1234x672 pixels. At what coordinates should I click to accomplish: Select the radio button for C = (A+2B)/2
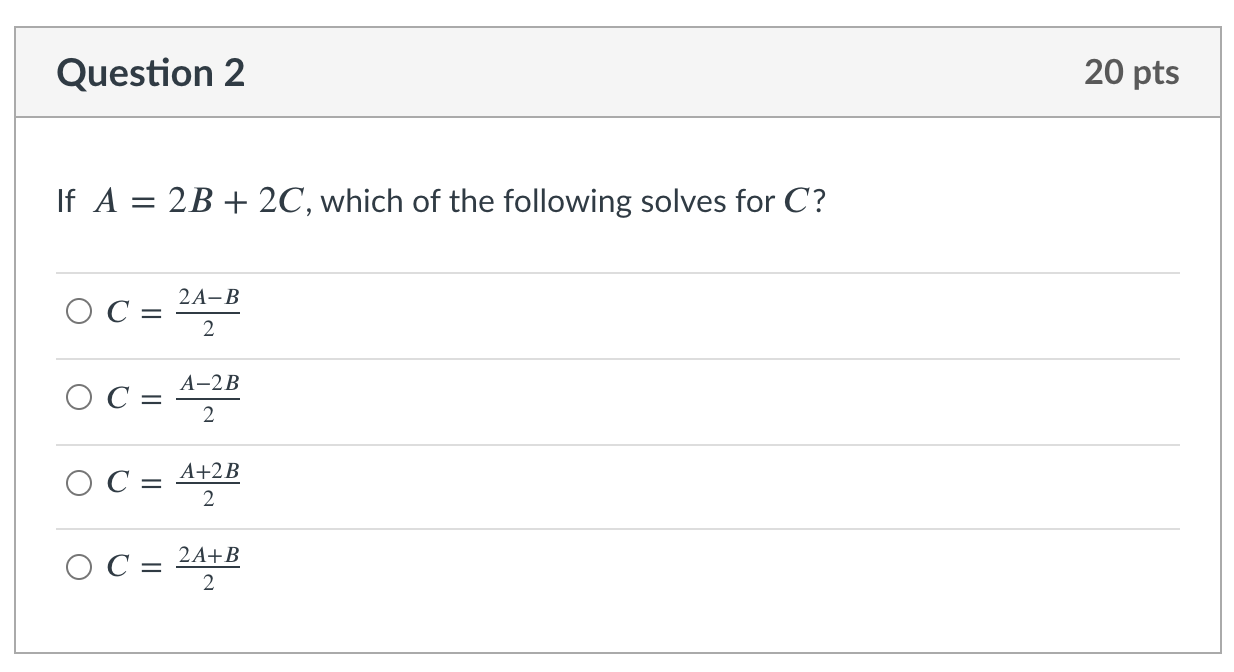coord(78,481)
